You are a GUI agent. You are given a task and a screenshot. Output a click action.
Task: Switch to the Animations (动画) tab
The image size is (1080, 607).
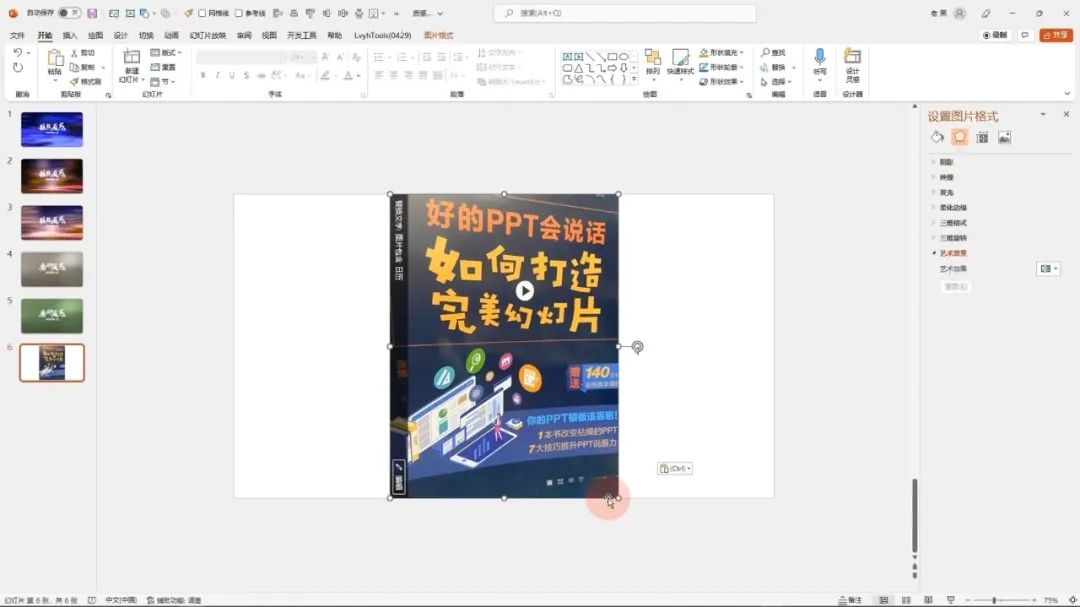(x=172, y=35)
